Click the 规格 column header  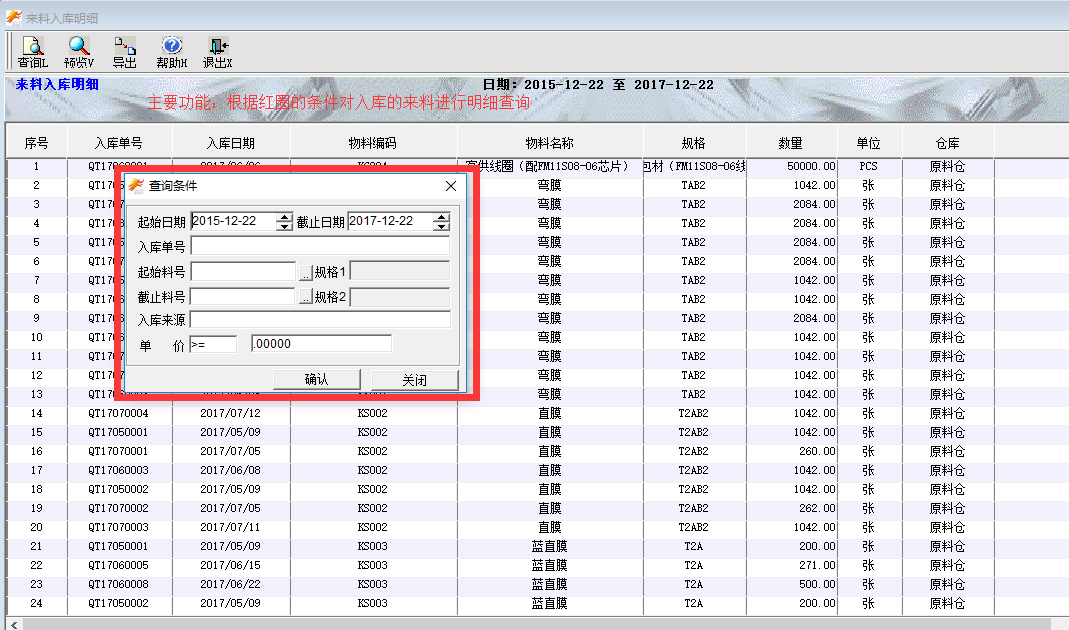pos(693,142)
